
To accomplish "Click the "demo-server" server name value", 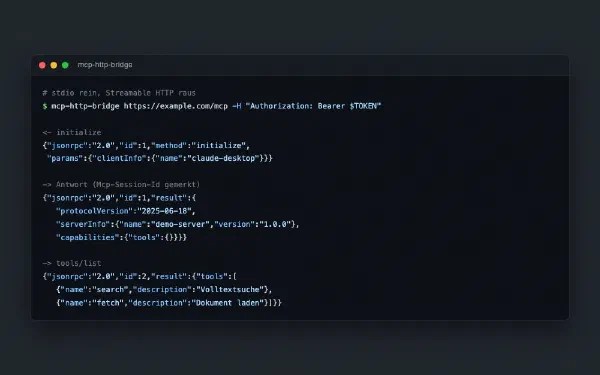I will tap(180, 224).
